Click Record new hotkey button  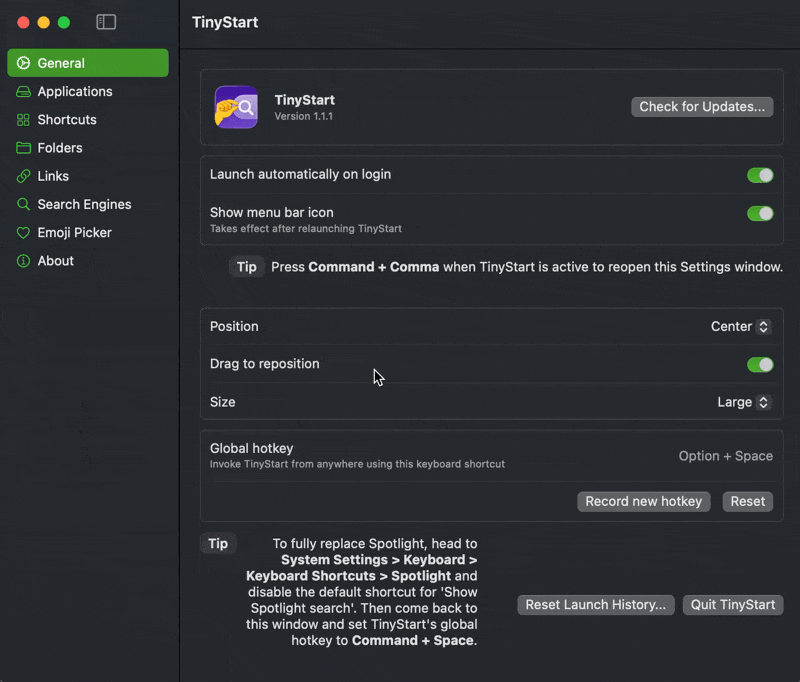coord(644,501)
